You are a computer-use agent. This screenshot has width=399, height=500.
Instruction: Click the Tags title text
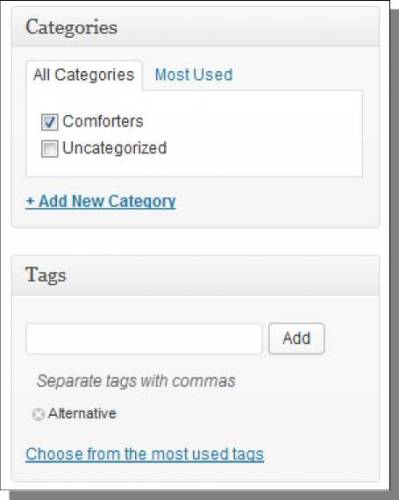pos(46,276)
